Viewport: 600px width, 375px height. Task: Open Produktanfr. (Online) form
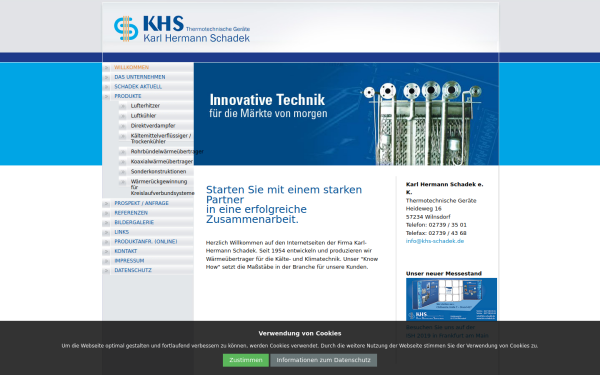145,241
